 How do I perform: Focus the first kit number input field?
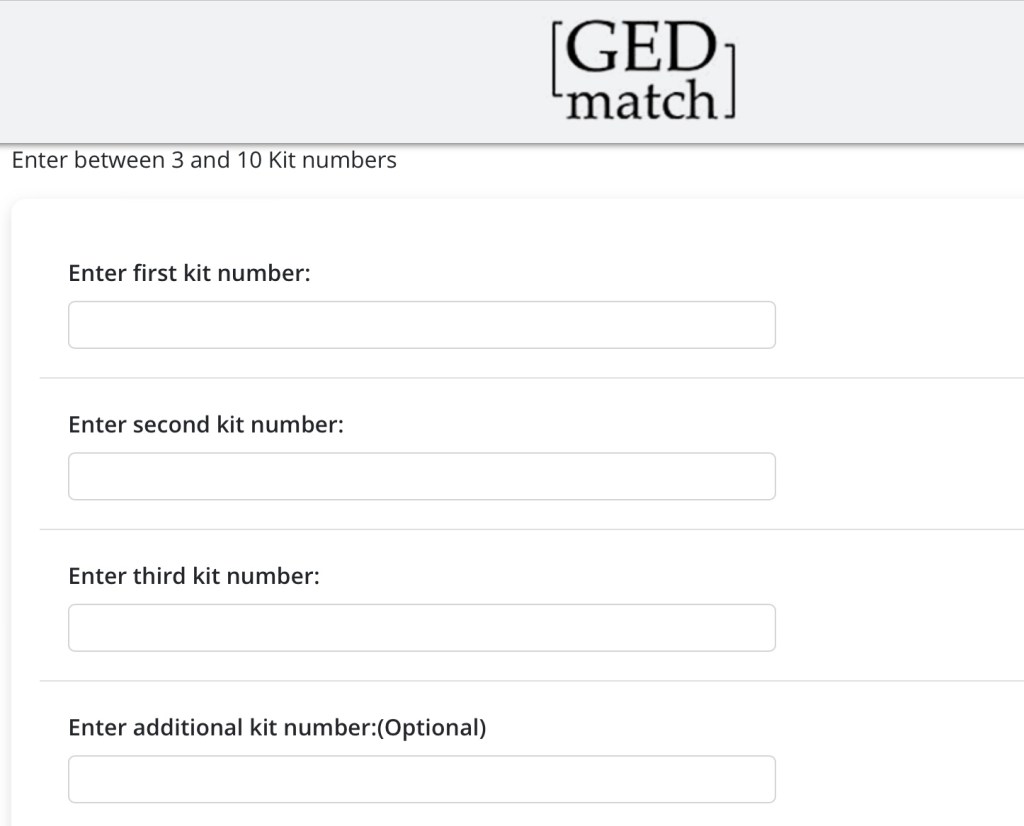pos(421,325)
